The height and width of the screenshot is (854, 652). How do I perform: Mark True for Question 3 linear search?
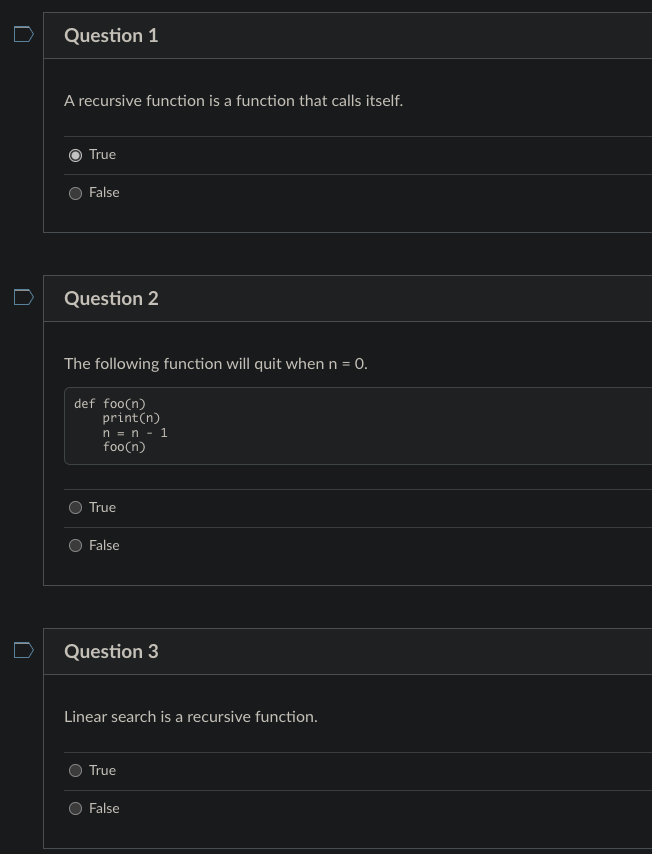[76, 770]
